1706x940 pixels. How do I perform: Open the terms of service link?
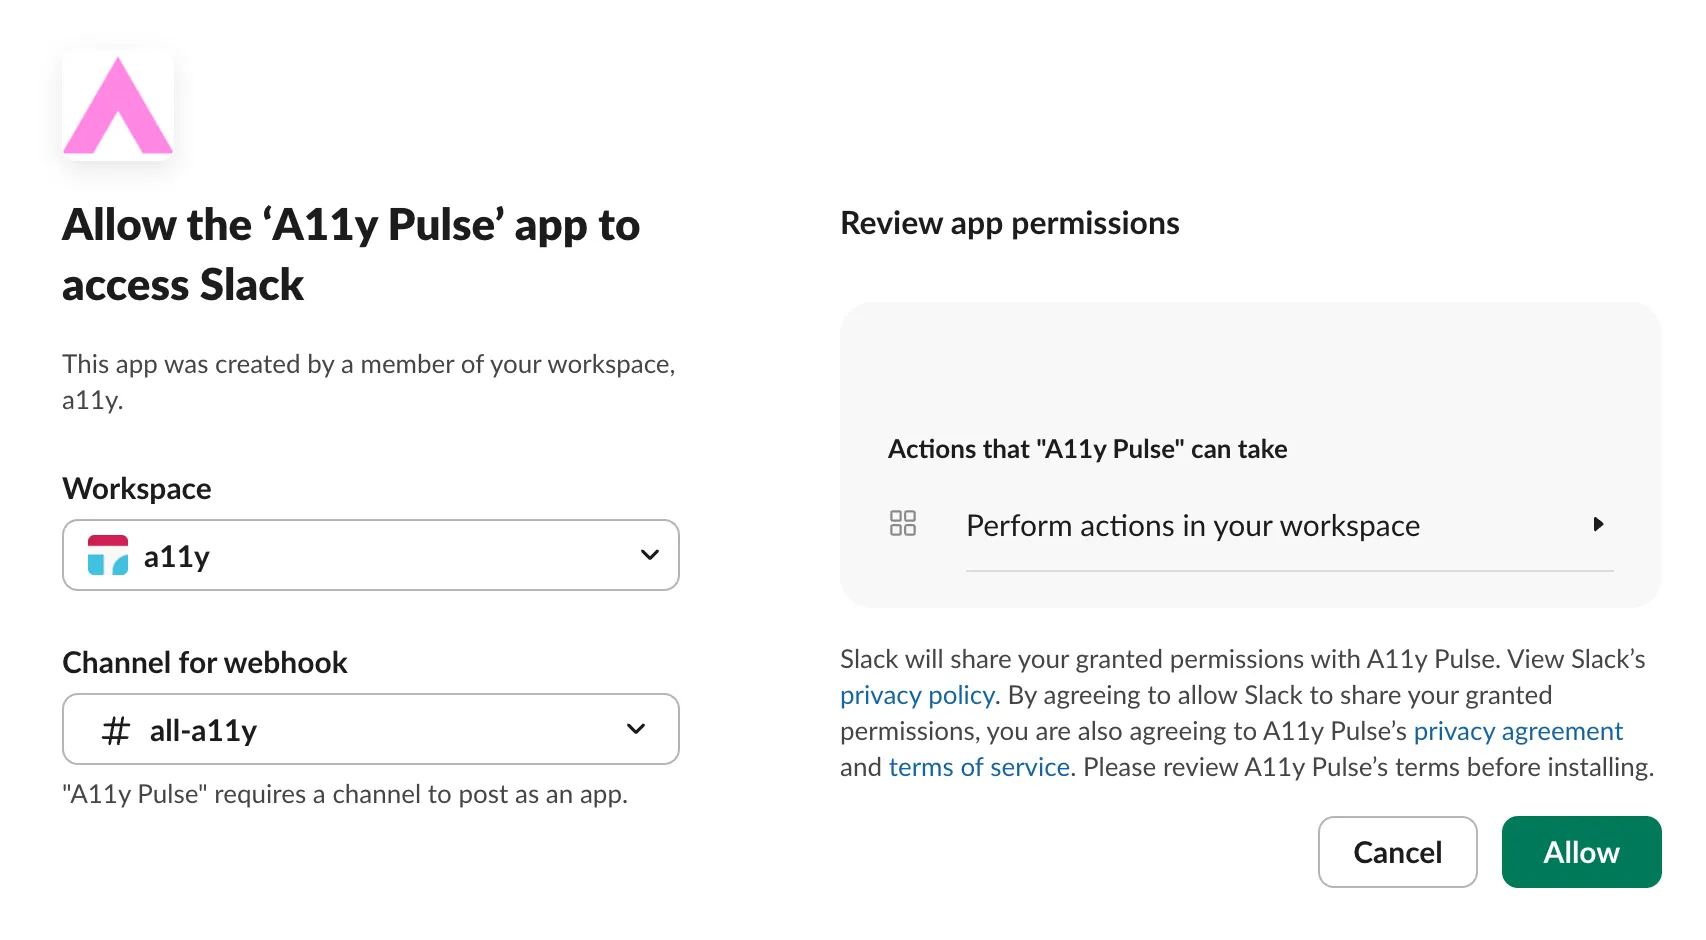(979, 767)
